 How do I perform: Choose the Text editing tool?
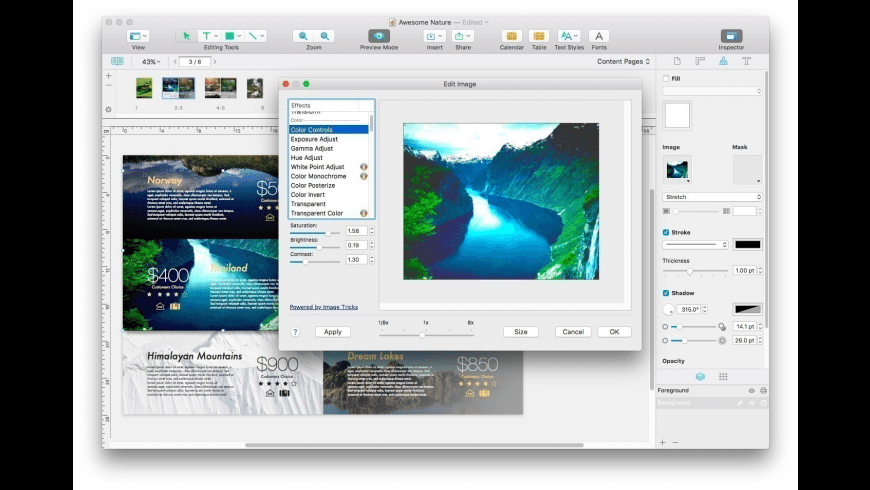tap(209, 36)
